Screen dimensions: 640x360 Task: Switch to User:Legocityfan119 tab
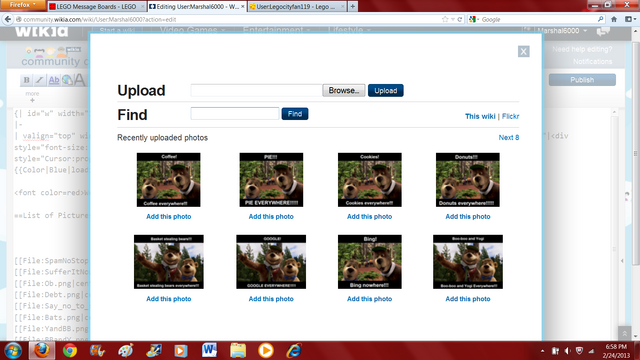[x=297, y=7]
